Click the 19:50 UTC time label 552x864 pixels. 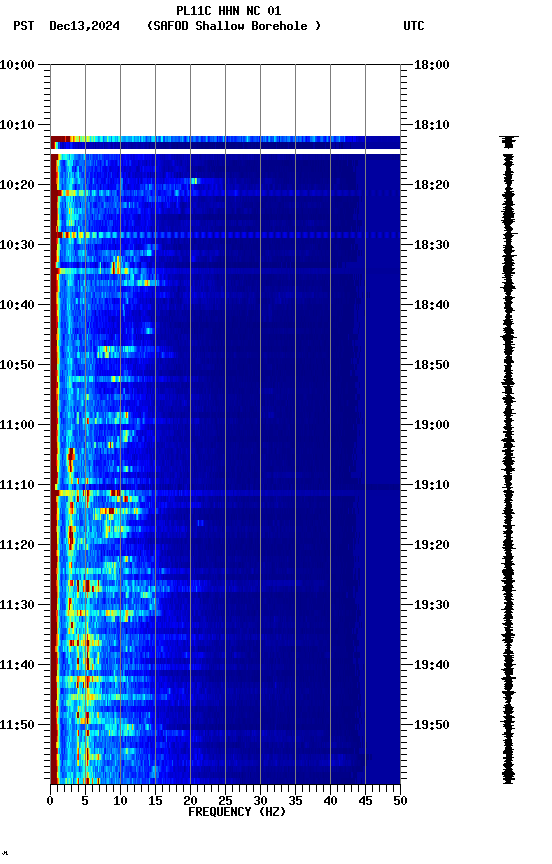[432, 725]
